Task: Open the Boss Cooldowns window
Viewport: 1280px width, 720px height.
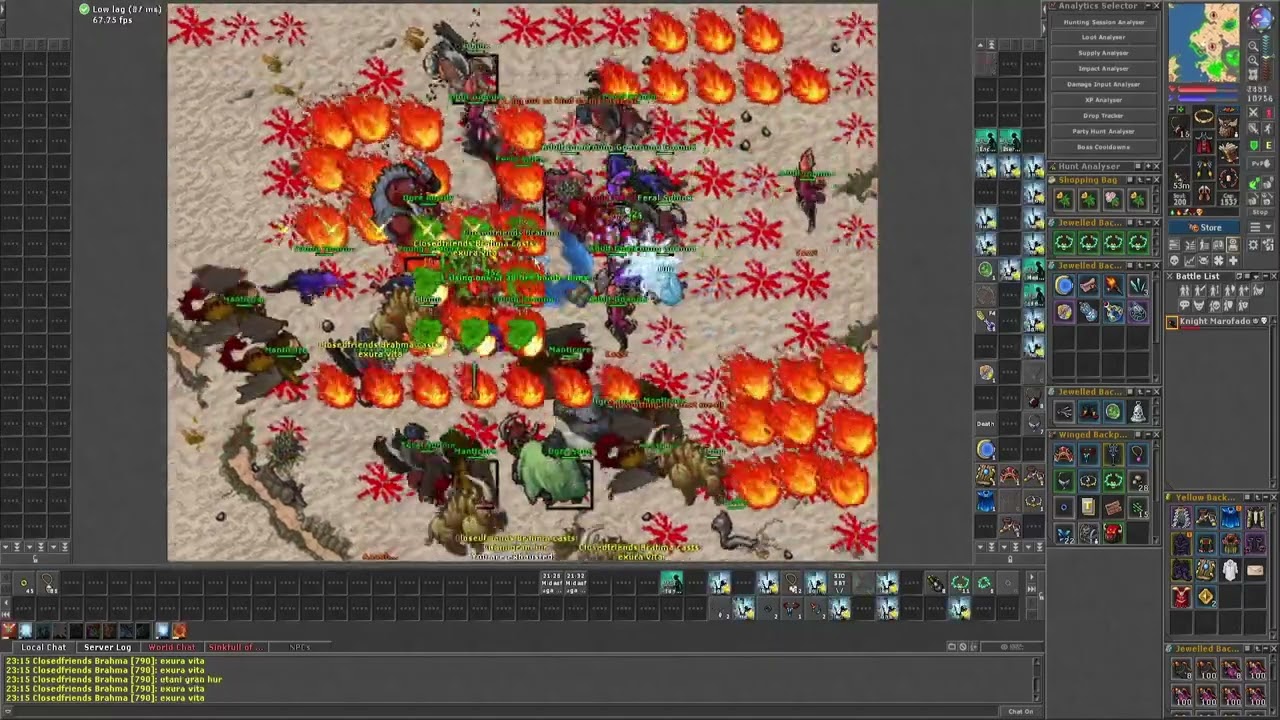Action: pyautogui.click(x=1103, y=147)
